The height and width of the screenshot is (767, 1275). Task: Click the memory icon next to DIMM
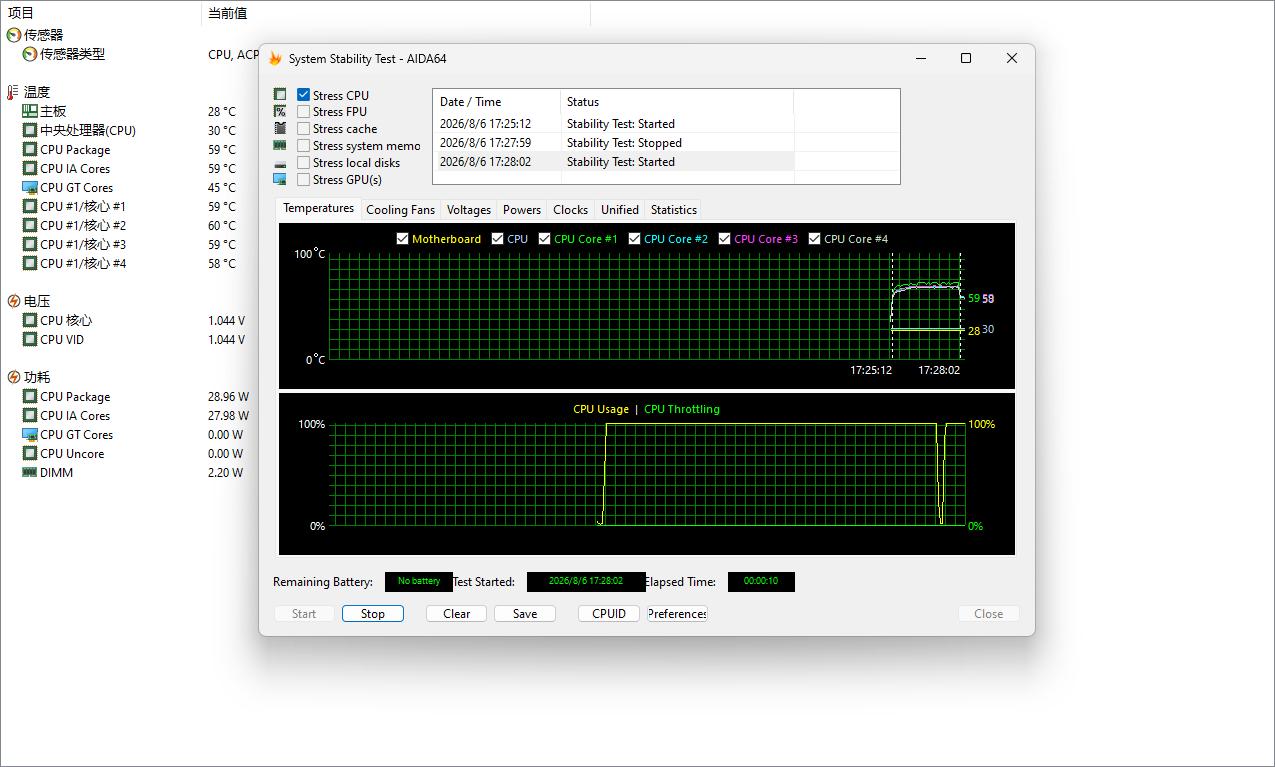coord(30,472)
